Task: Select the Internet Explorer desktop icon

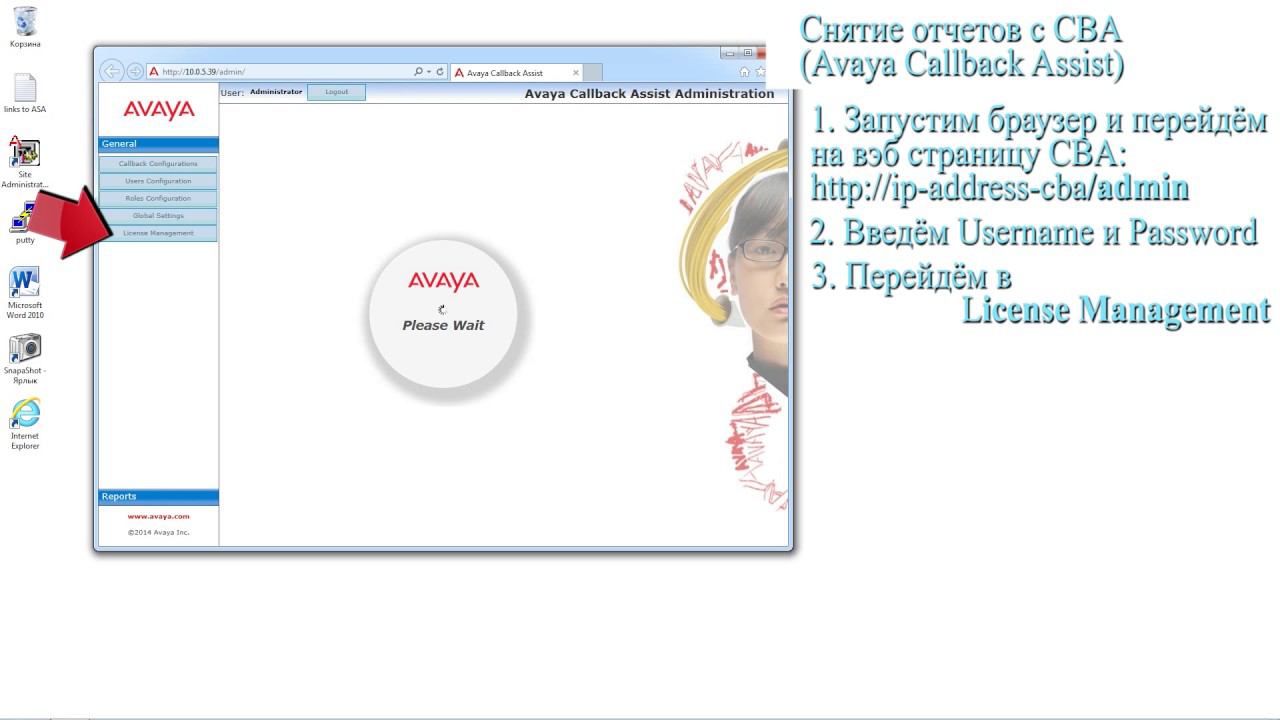Action: click(25, 425)
